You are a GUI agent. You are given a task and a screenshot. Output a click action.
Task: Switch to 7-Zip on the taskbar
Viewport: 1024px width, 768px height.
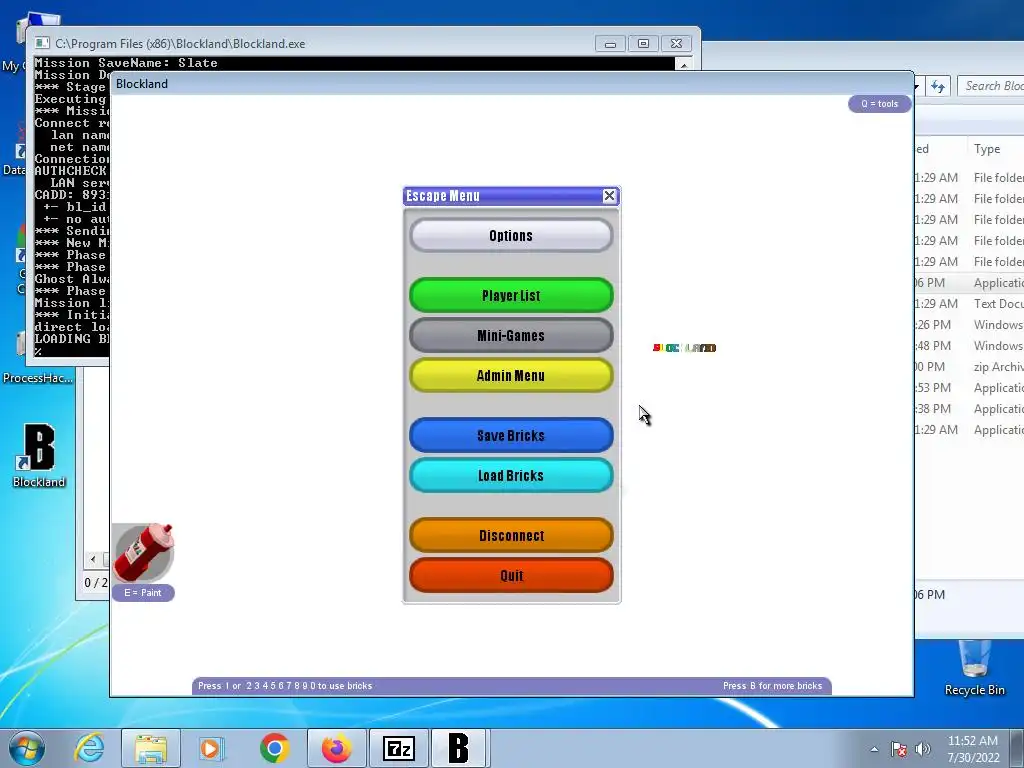point(398,748)
